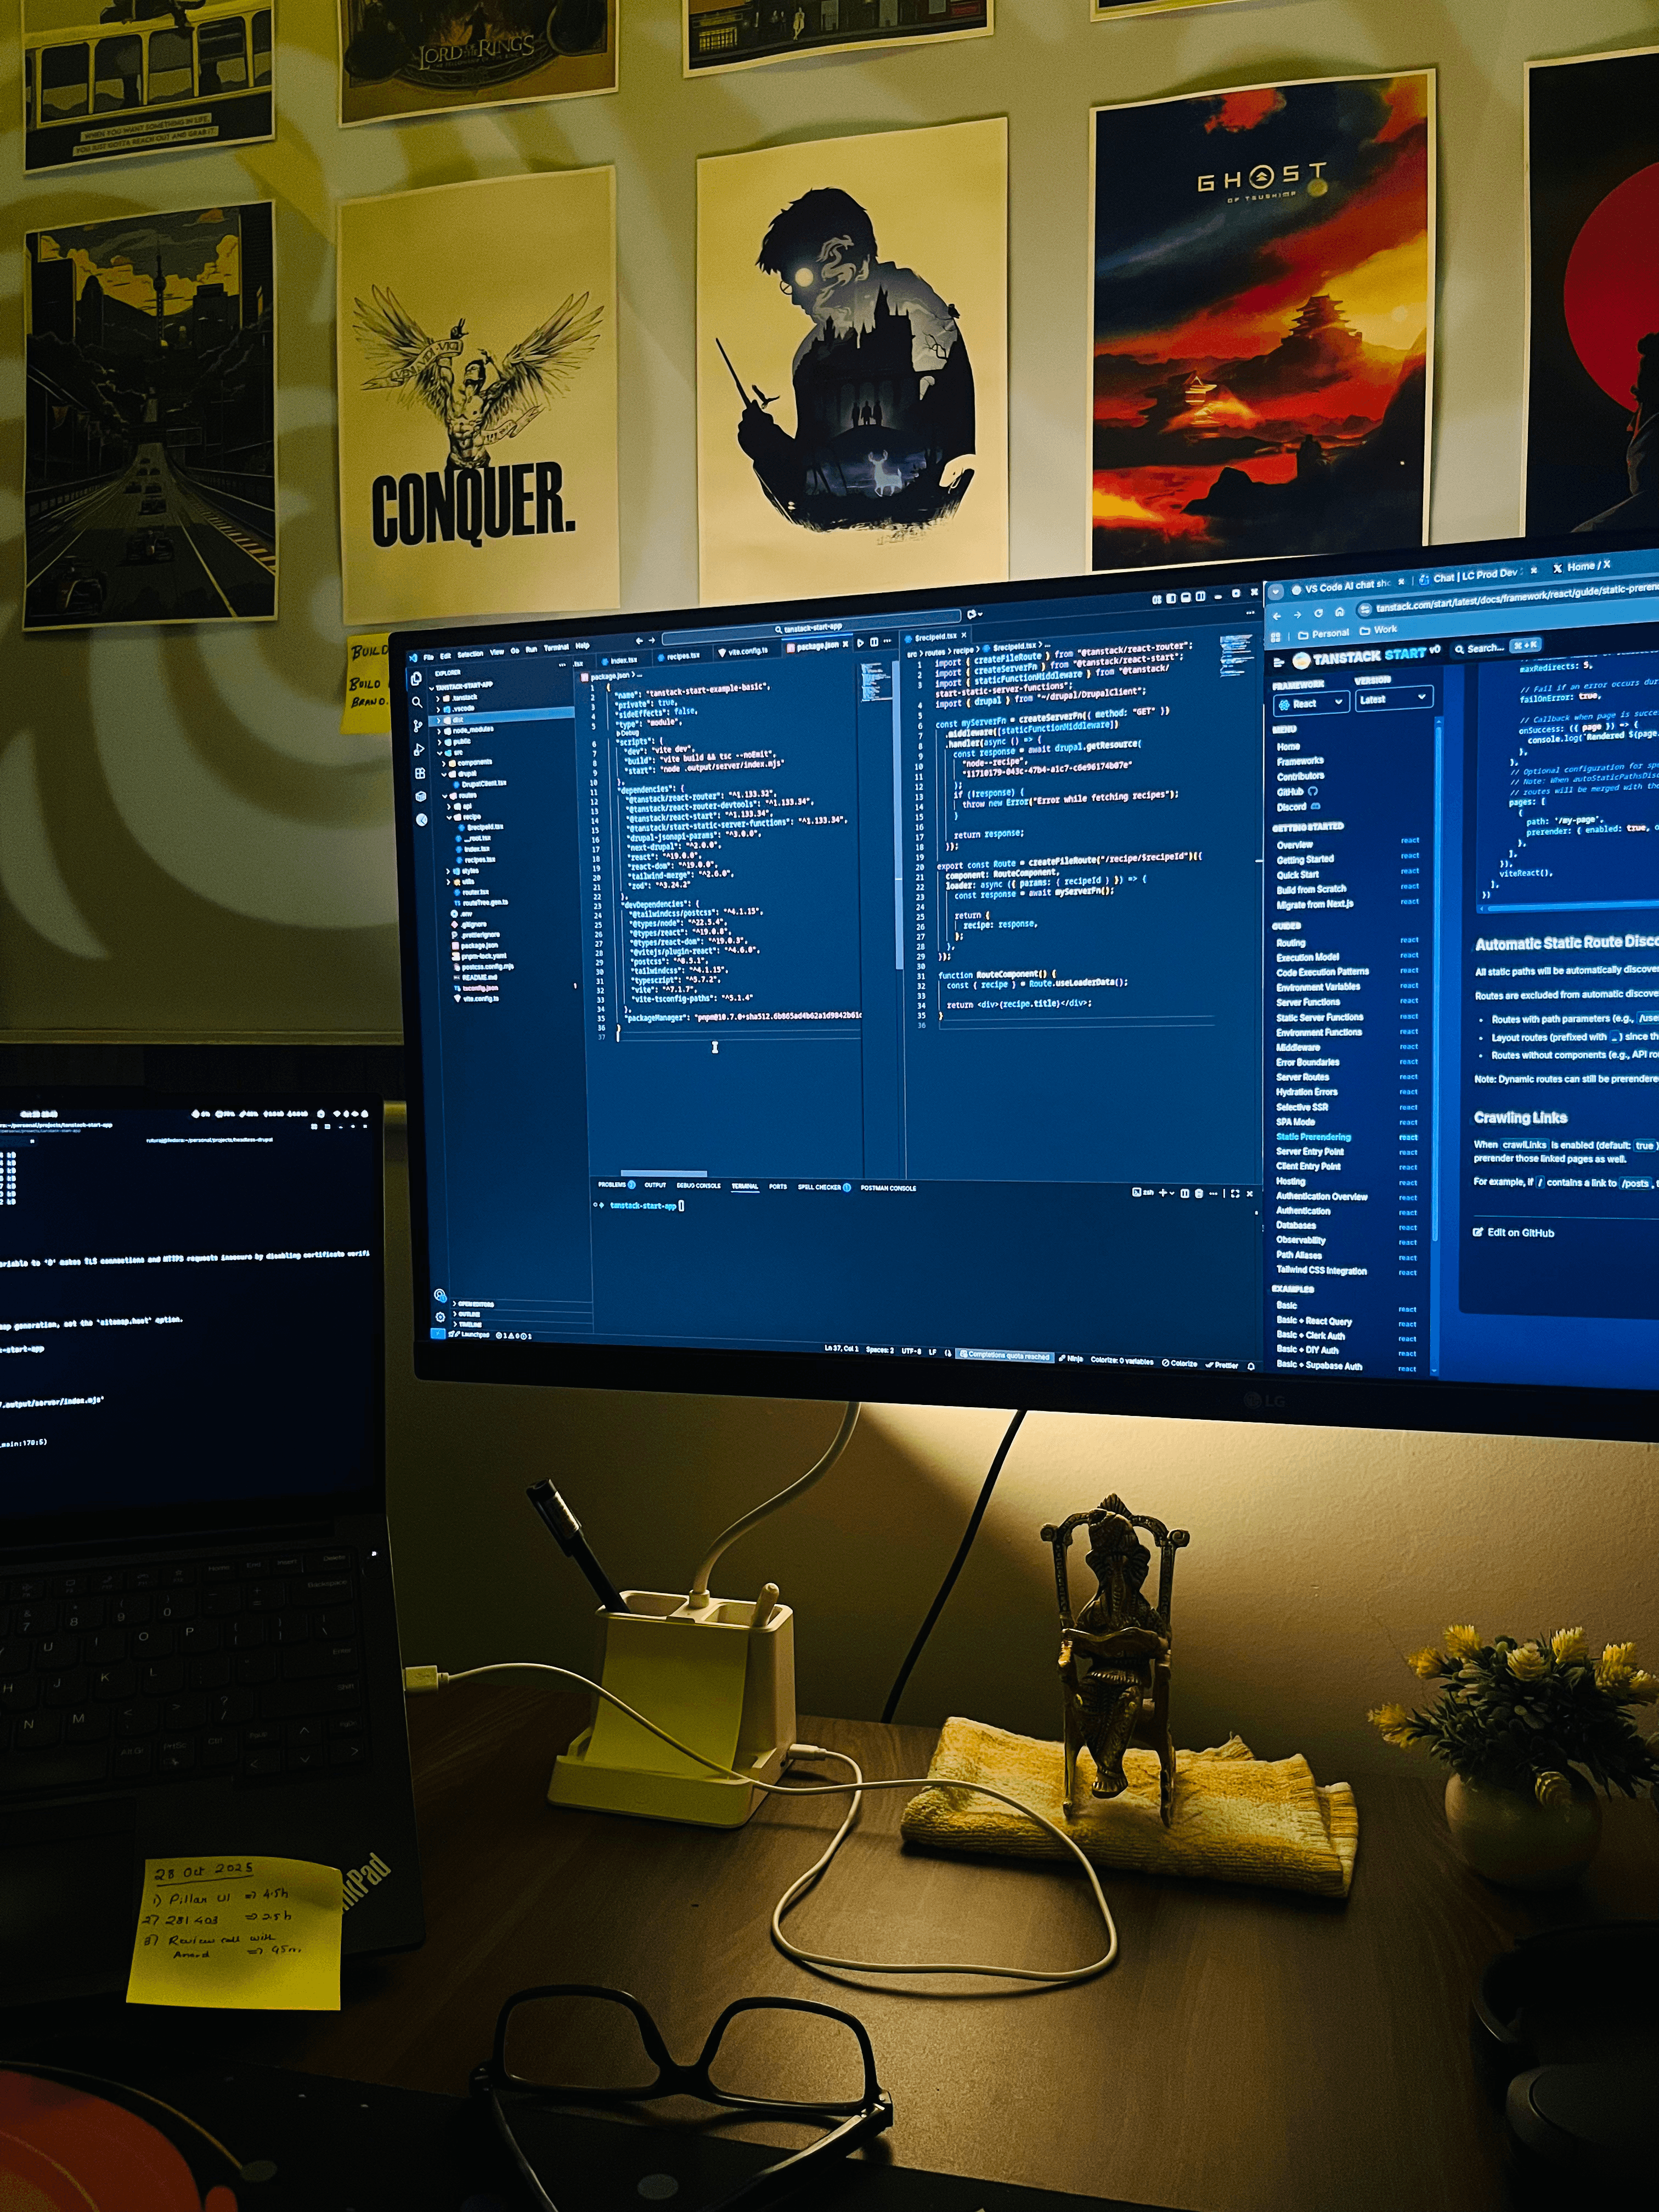Open the notifications bell in status bar
This screenshot has width=1659, height=2212.
tap(1250, 1366)
